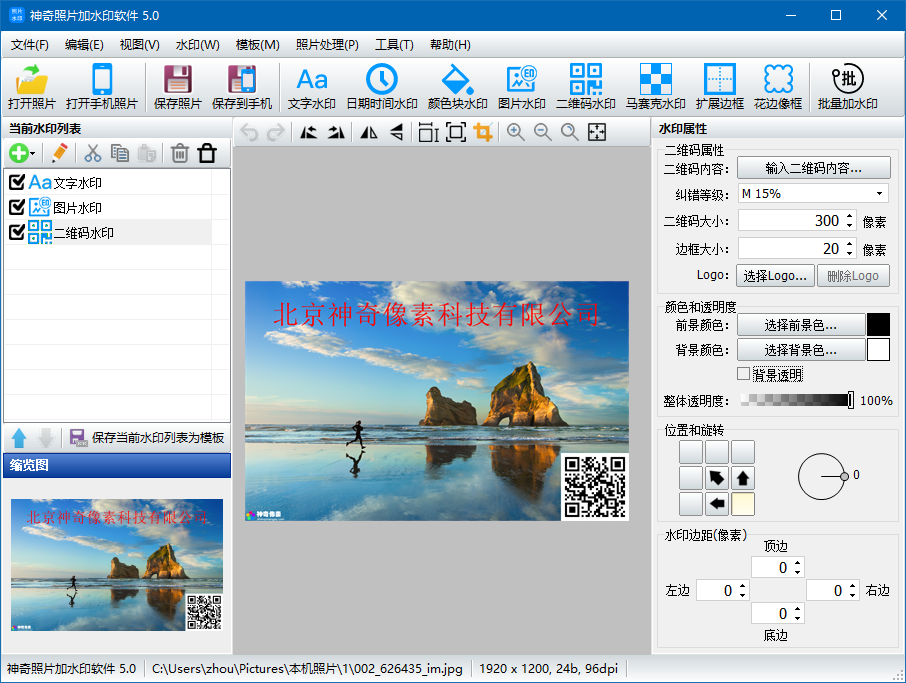906x683 pixels.
Task: Click the 顶边 margin spinner arrows
Action: (797, 567)
